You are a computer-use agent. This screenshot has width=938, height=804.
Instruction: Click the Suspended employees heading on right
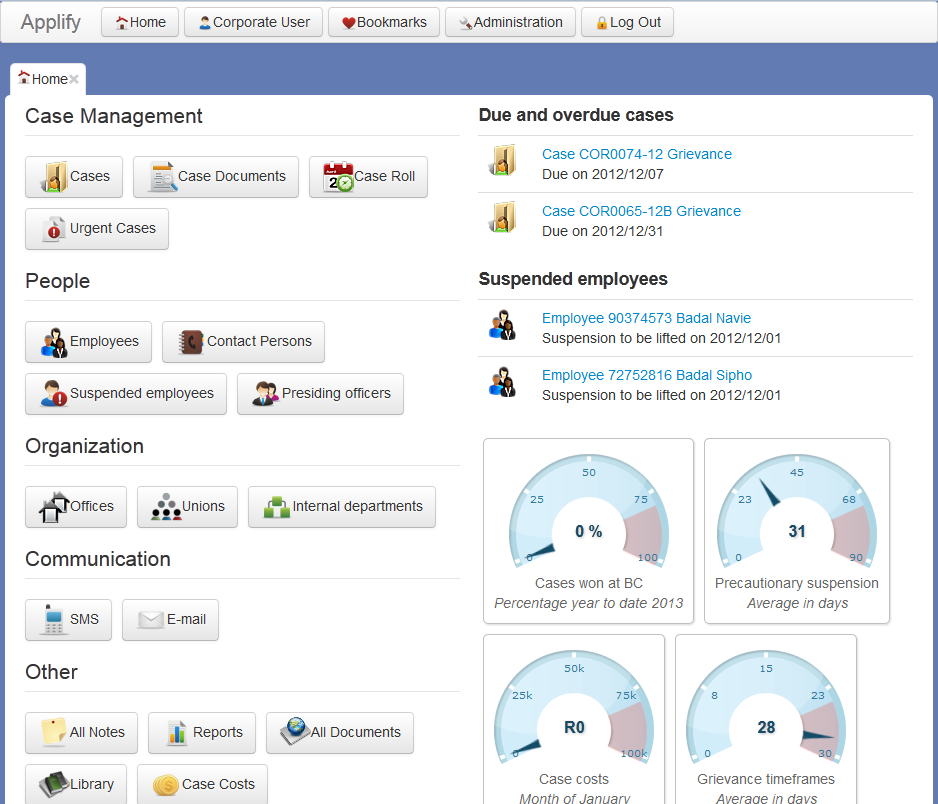pos(573,279)
